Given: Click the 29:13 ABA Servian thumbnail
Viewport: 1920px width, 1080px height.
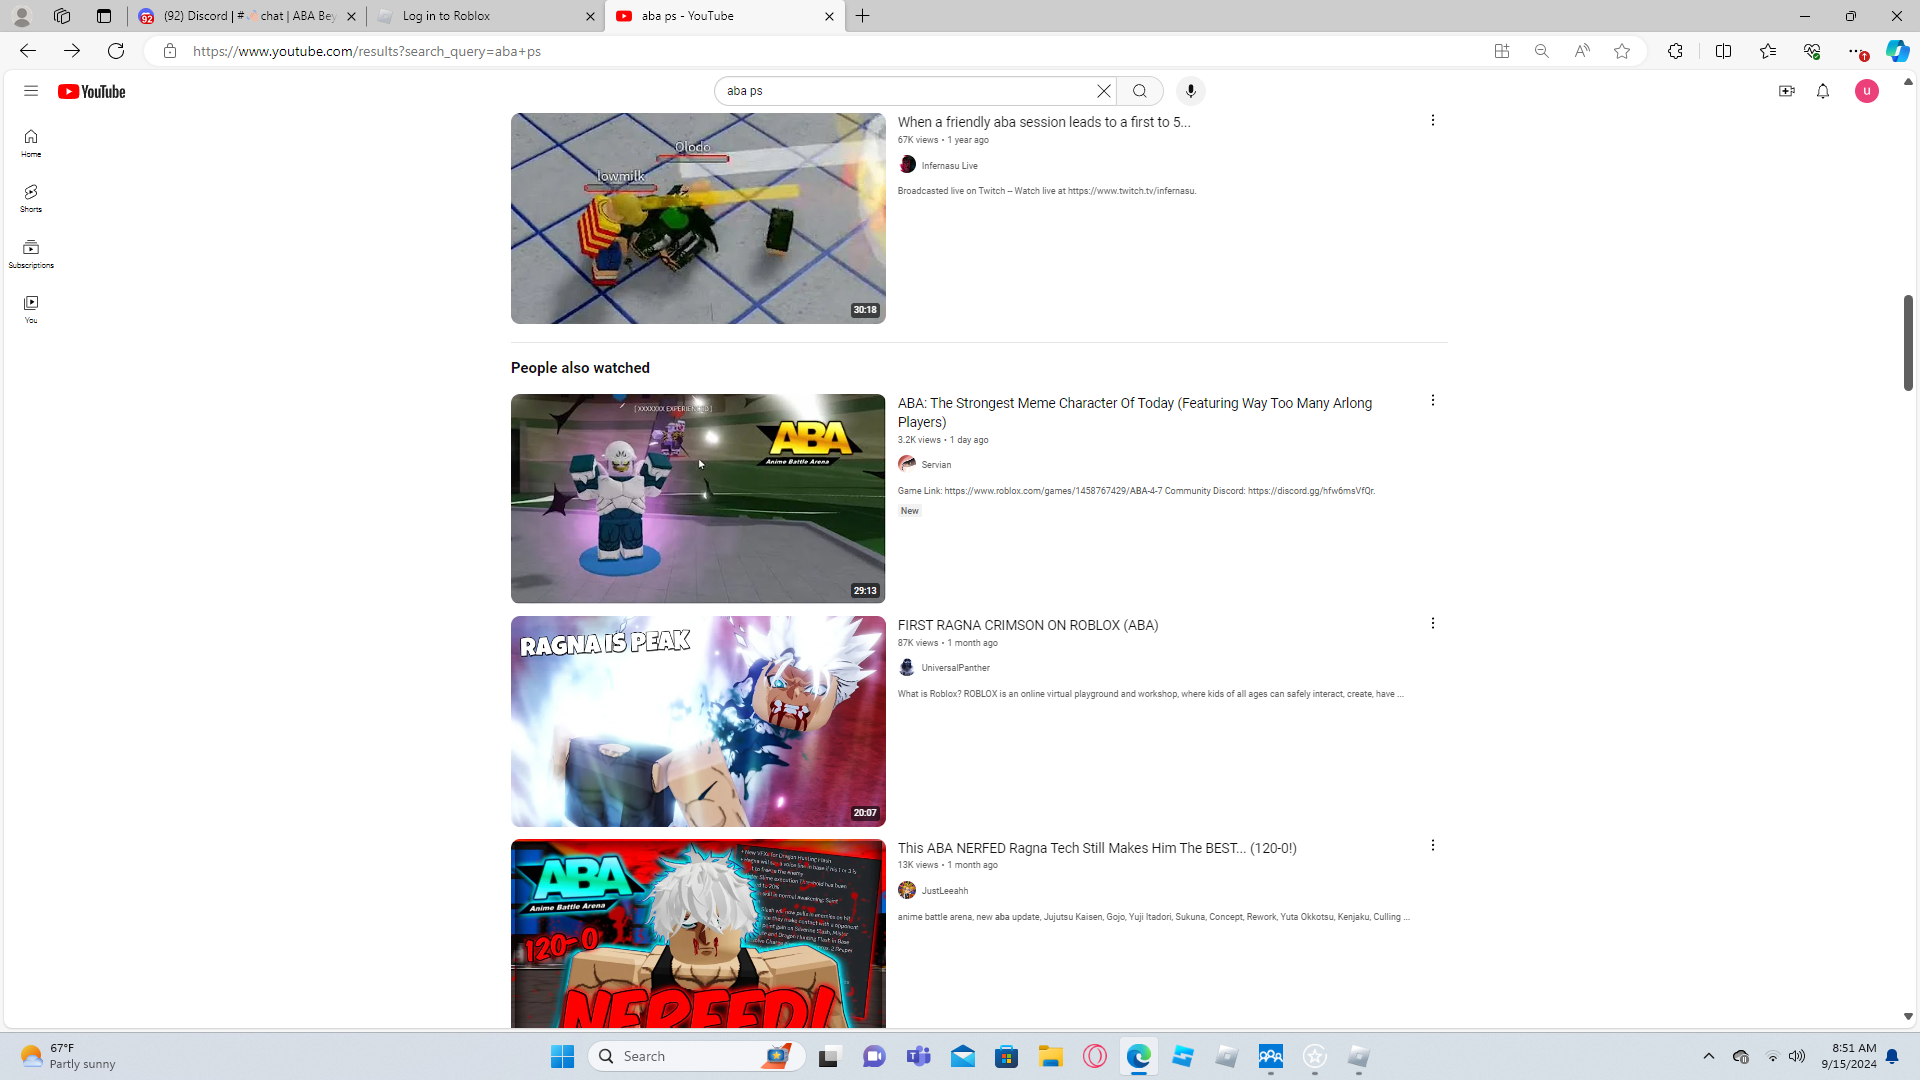Looking at the screenshot, I should point(698,499).
